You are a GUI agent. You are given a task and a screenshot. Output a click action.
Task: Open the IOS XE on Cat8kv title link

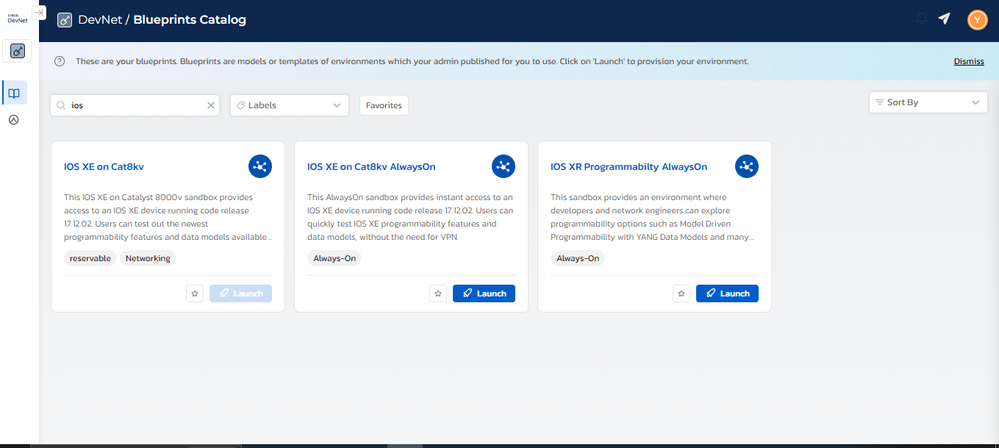coord(104,167)
